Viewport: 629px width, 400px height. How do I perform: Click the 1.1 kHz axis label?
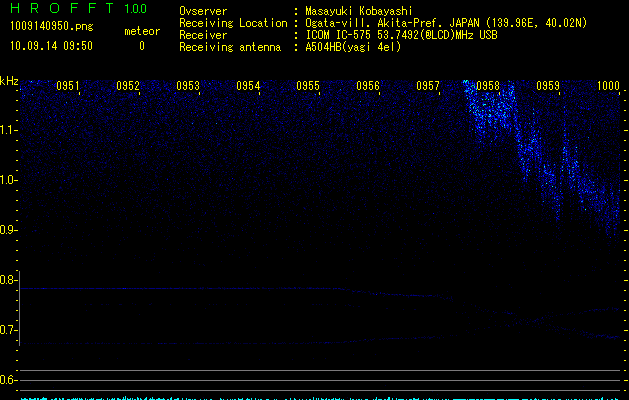8,130
